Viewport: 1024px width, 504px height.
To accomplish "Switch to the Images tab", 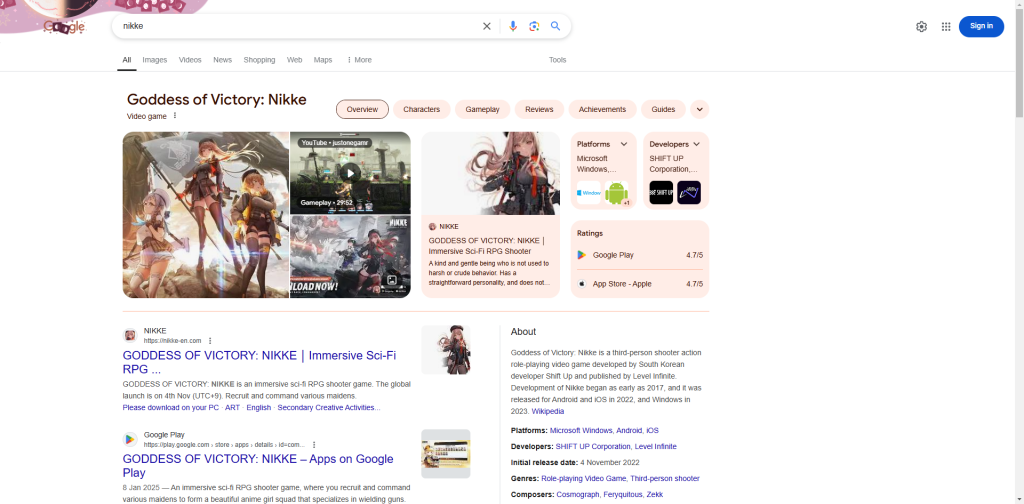I will pos(154,60).
